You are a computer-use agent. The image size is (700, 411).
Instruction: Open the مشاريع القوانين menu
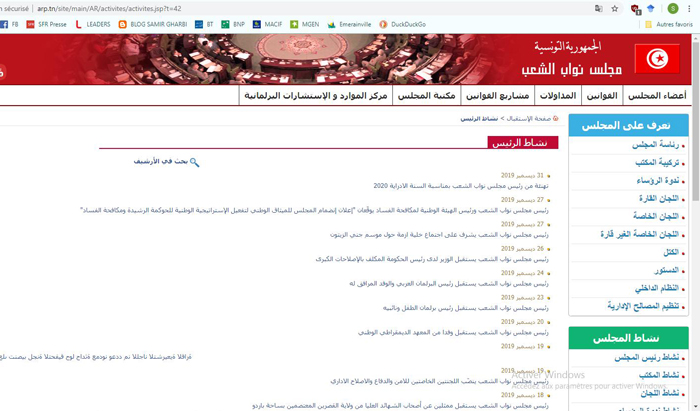click(x=497, y=95)
